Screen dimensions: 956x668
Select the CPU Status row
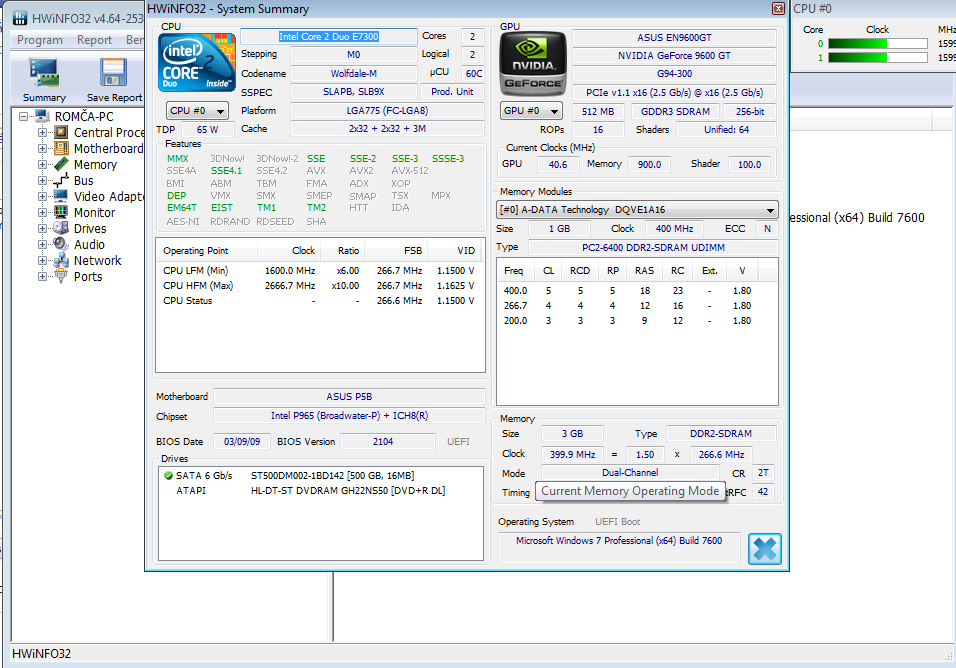coord(319,300)
